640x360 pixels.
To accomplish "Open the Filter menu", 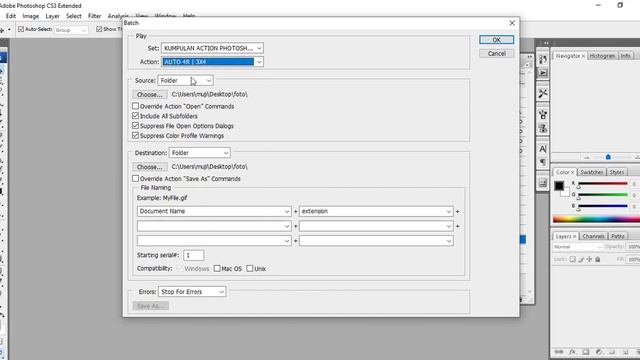I will (94, 16).
